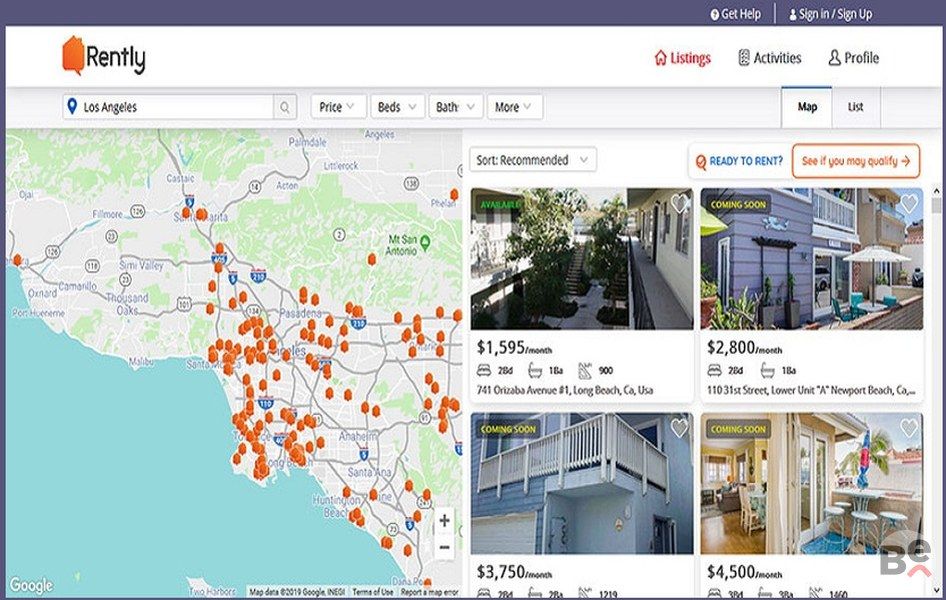Screen dimensions: 946x600
Task: Zoom in on the map
Action: (444, 521)
